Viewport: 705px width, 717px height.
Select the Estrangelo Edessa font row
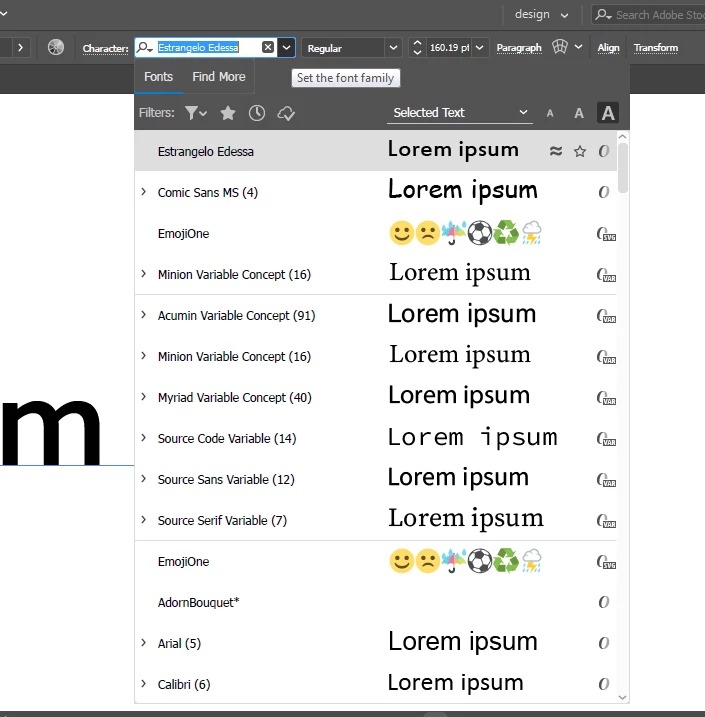[375, 151]
